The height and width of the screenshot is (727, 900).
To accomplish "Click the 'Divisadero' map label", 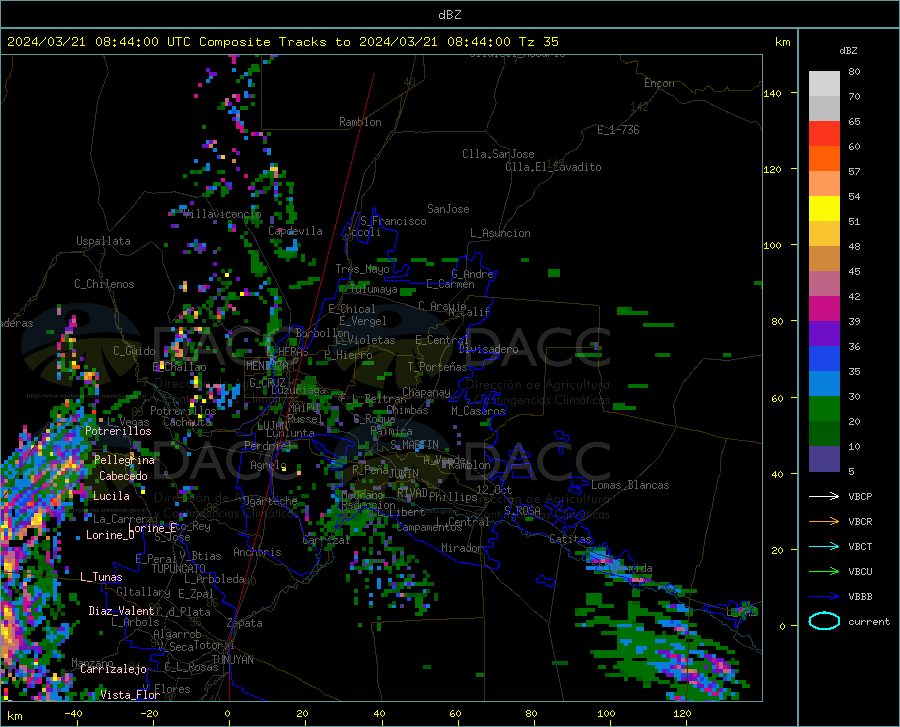I will [x=488, y=349].
